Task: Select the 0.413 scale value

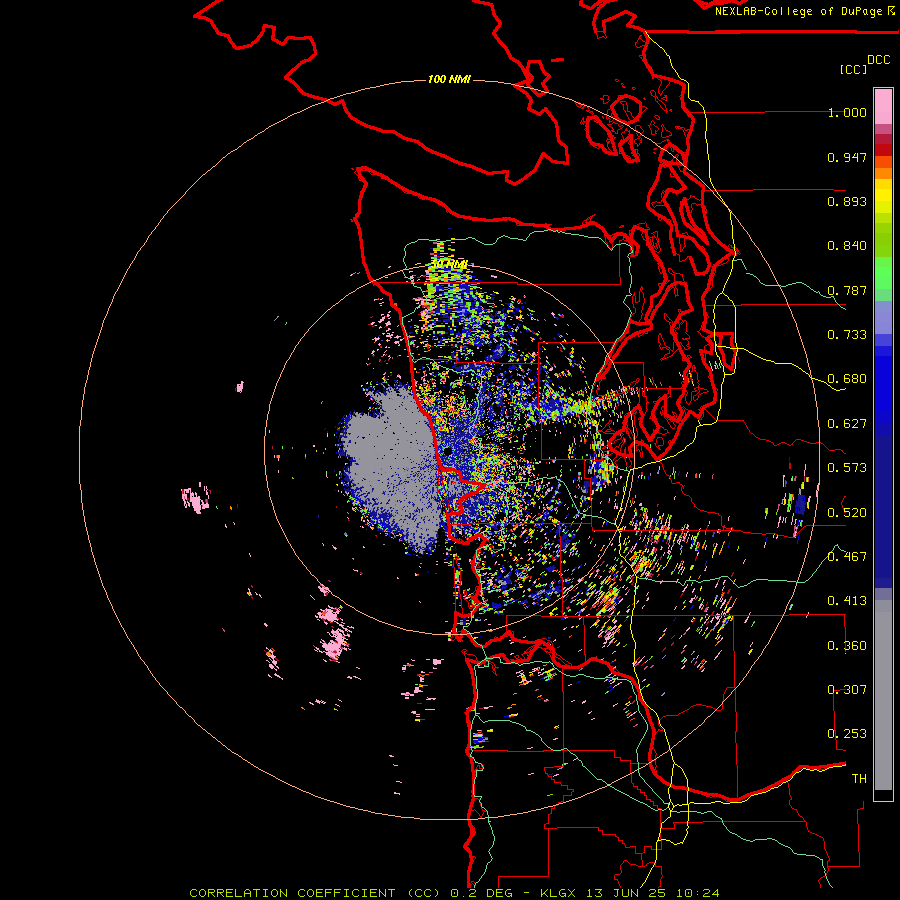Action: coord(847,601)
